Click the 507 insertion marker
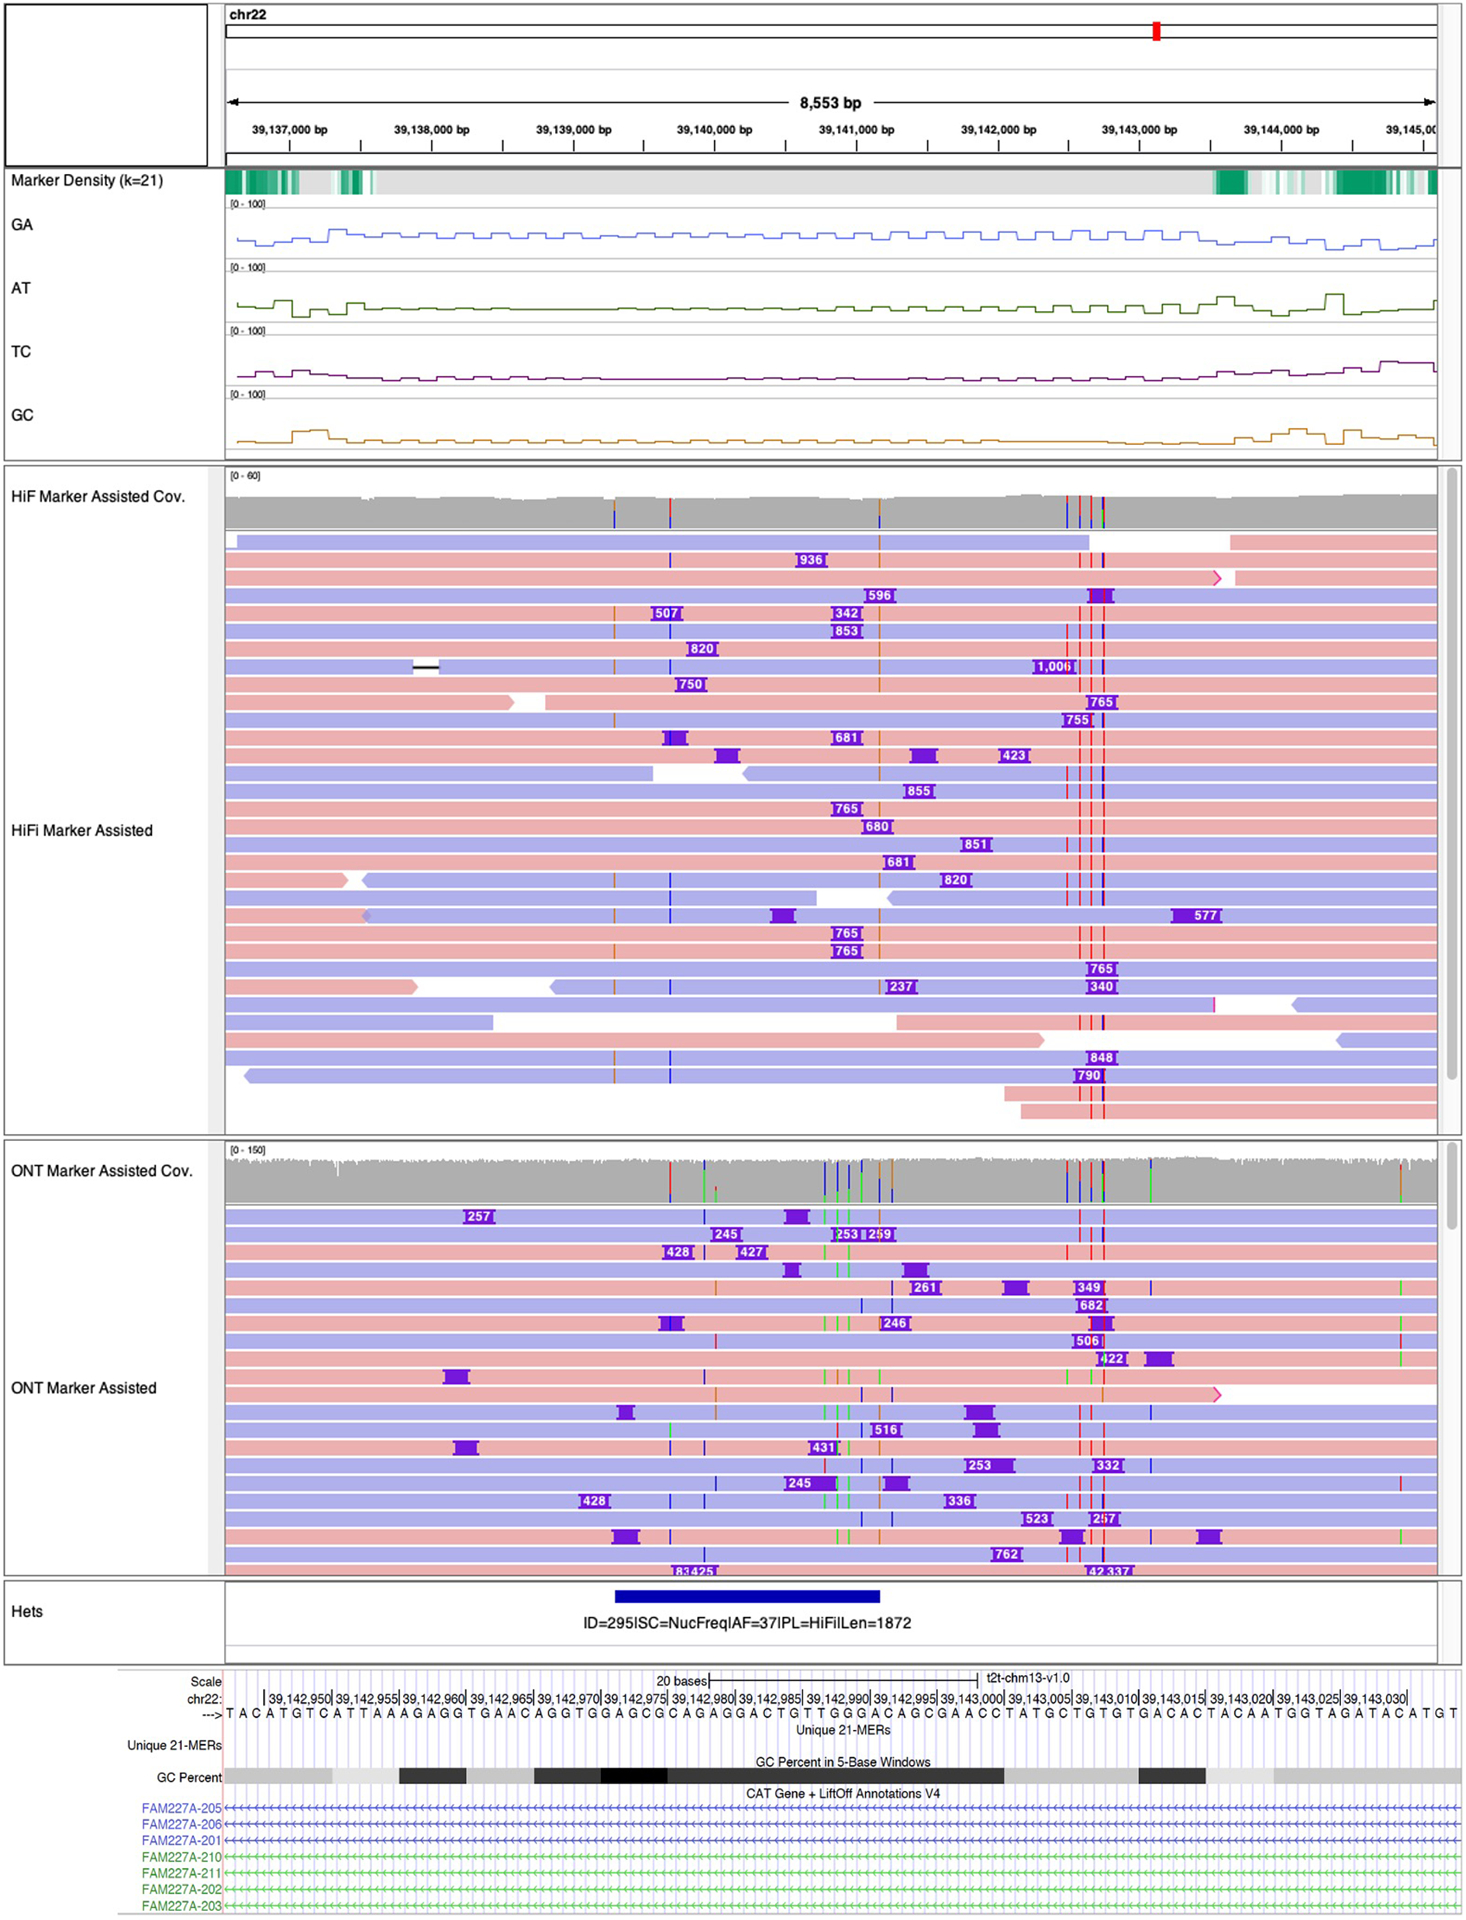This screenshot has height=1920, width=1466. click(x=666, y=614)
